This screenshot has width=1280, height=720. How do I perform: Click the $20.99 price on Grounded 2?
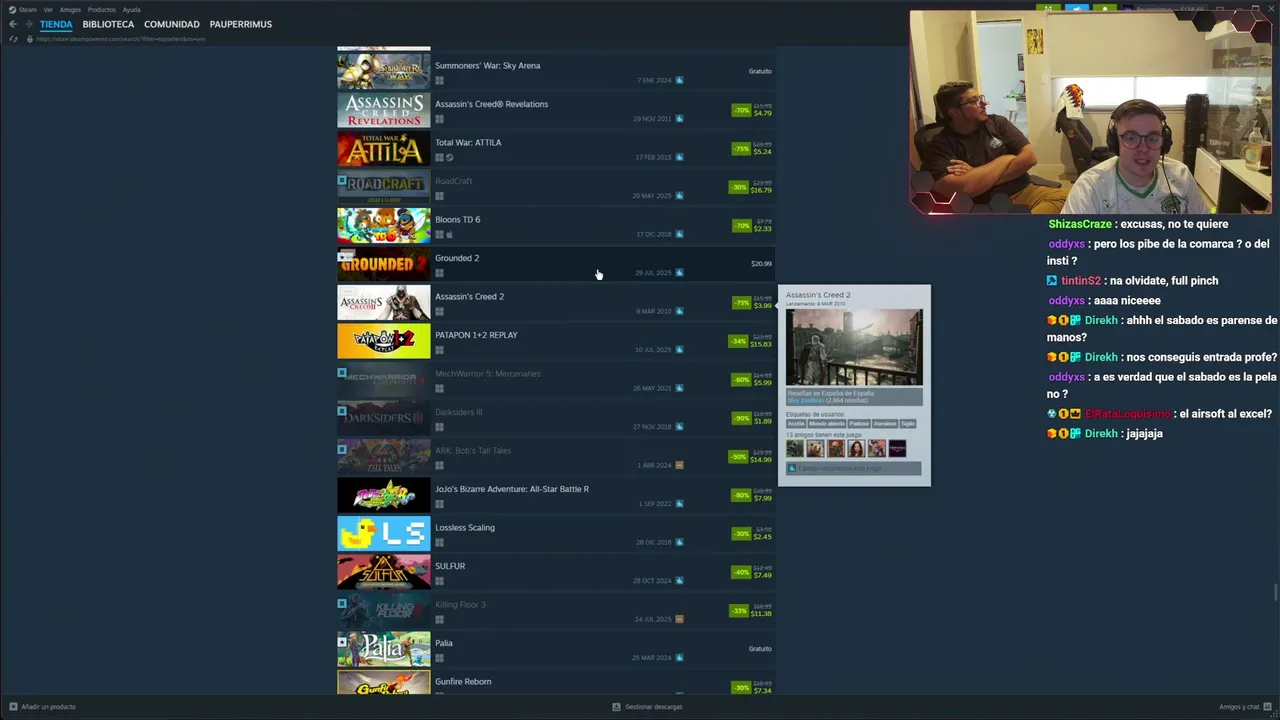[x=761, y=264]
